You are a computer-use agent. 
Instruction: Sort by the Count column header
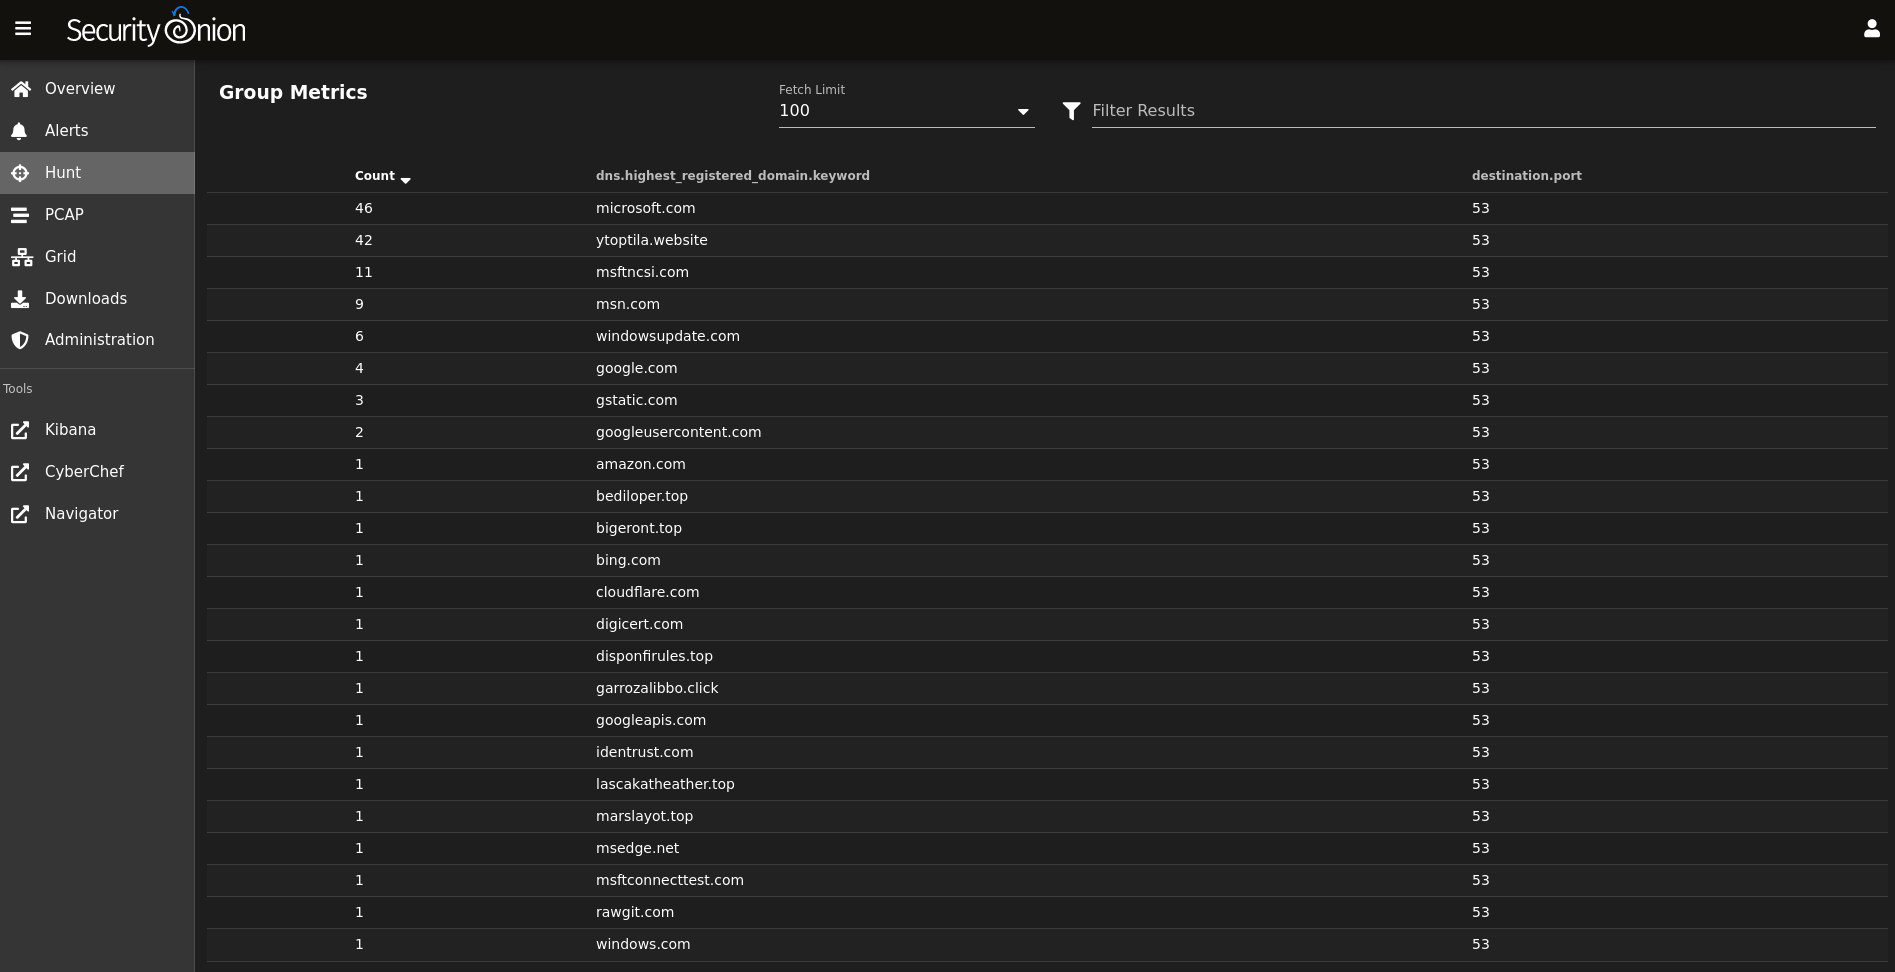(x=375, y=176)
